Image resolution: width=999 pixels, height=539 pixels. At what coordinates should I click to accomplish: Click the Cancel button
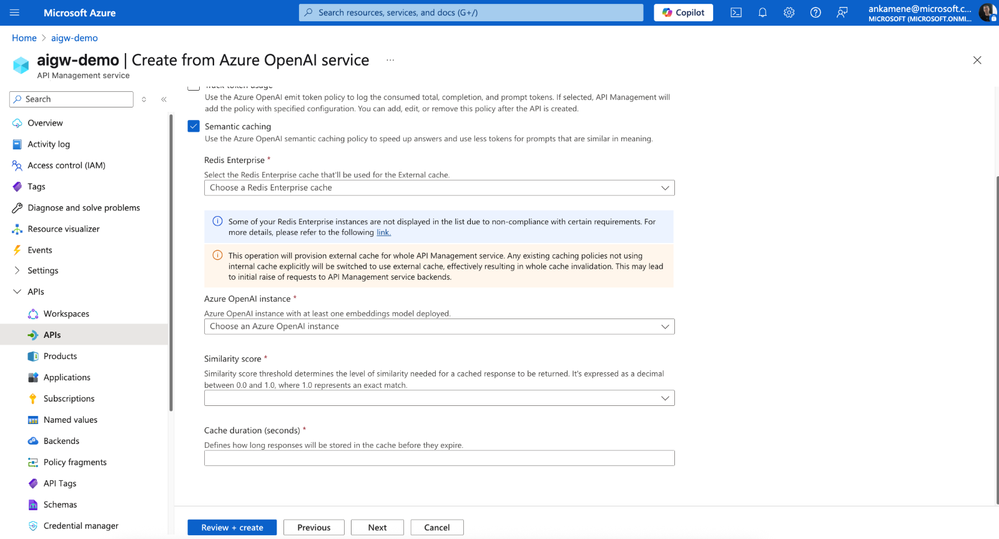(437, 528)
